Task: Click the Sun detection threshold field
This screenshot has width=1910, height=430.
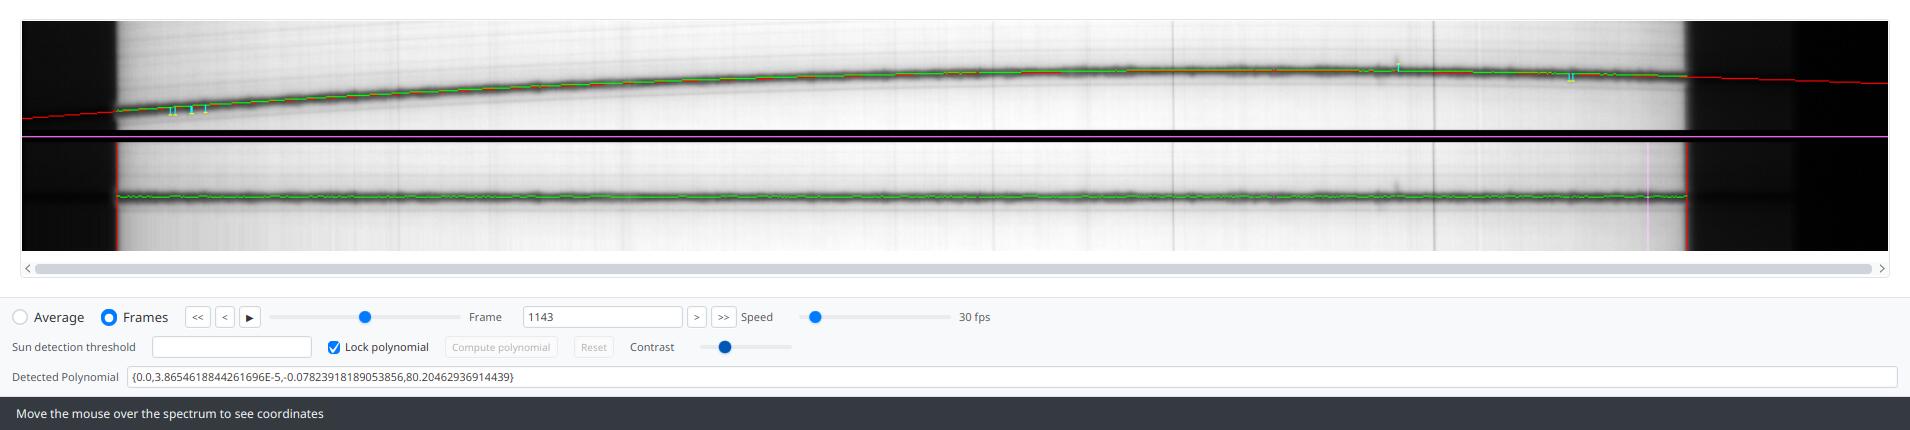Action: click(x=232, y=347)
